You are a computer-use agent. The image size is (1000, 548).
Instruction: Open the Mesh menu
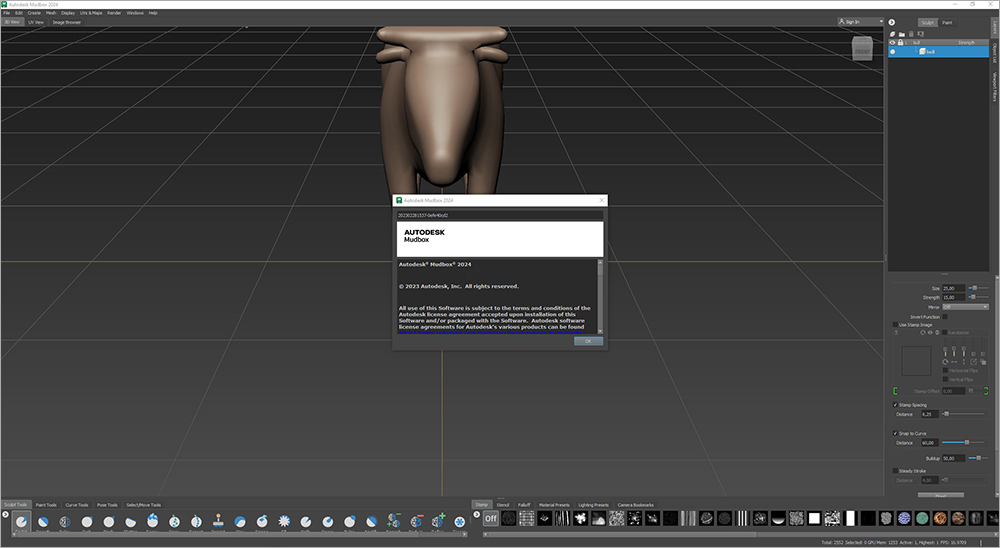49,13
